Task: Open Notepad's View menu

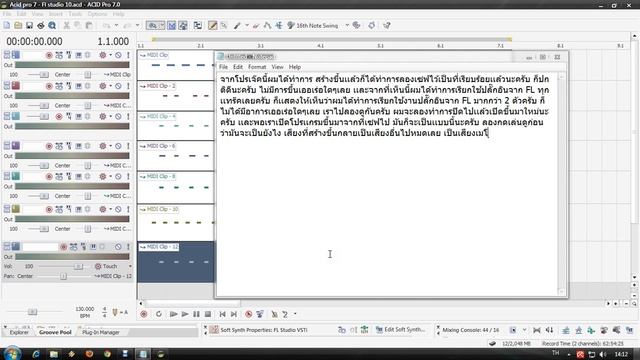Action: 278,67
